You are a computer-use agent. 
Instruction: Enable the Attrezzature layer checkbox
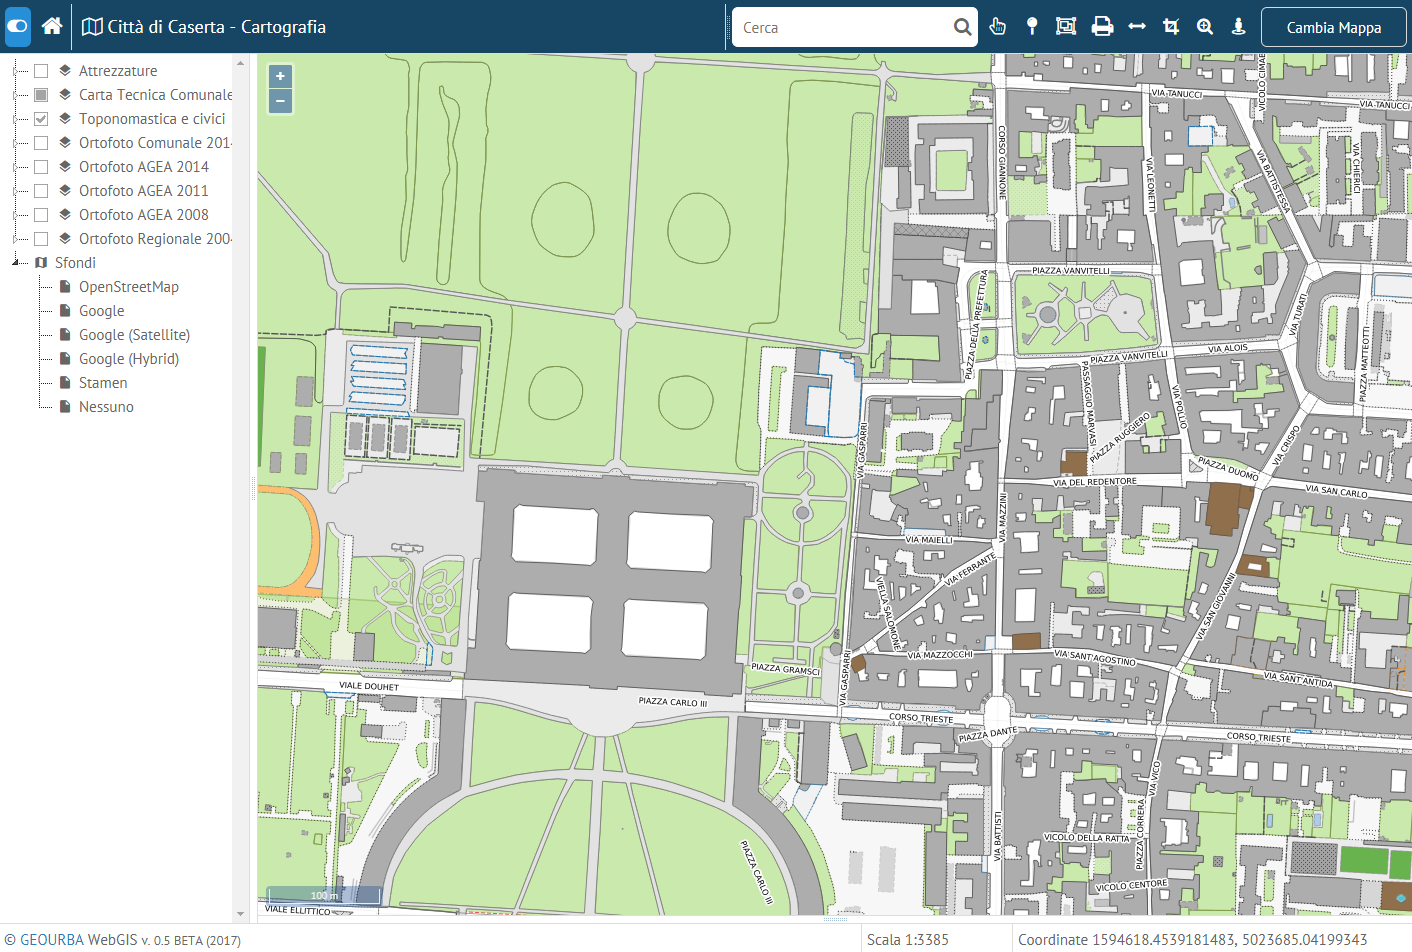(41, 71)
